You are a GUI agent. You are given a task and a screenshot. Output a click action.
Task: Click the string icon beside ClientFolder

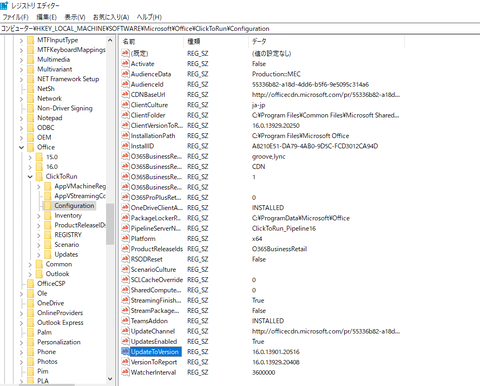click(125, 115)
